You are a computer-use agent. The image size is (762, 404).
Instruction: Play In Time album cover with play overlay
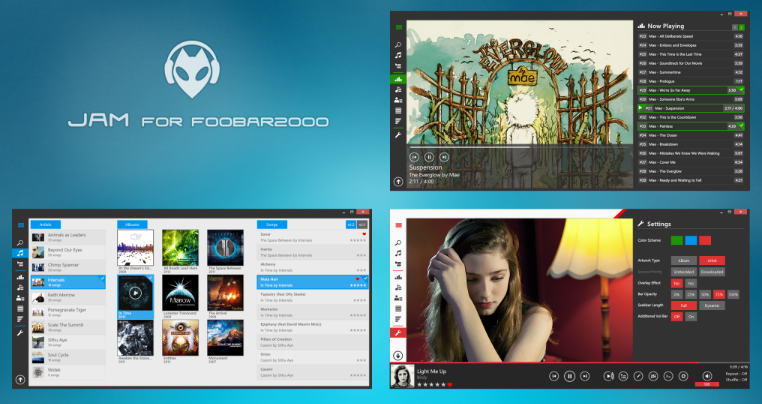tap(136, 293)
